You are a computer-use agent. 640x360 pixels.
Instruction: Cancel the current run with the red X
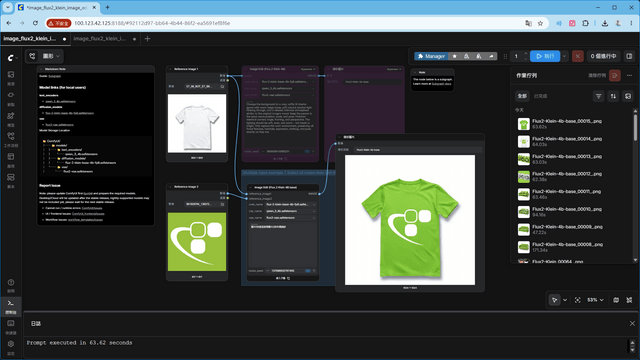point(577,56)
